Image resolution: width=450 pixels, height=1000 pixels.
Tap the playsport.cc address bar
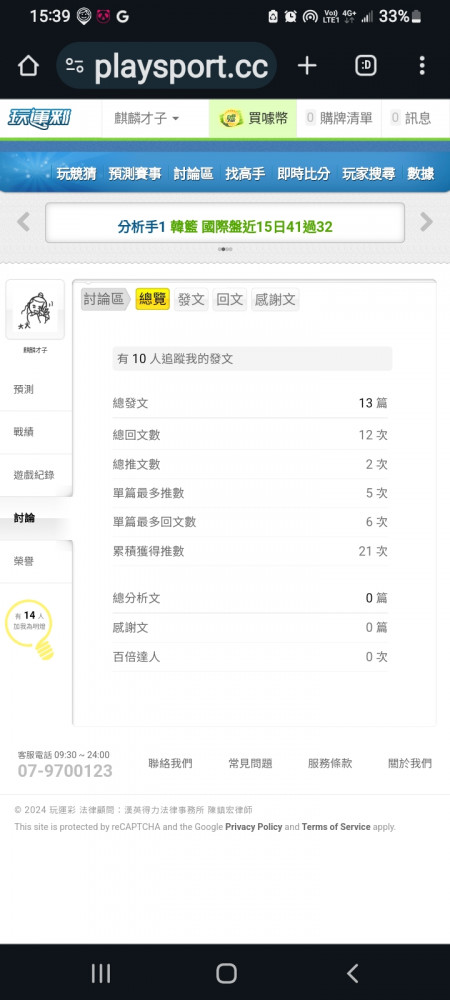[166, 66]
